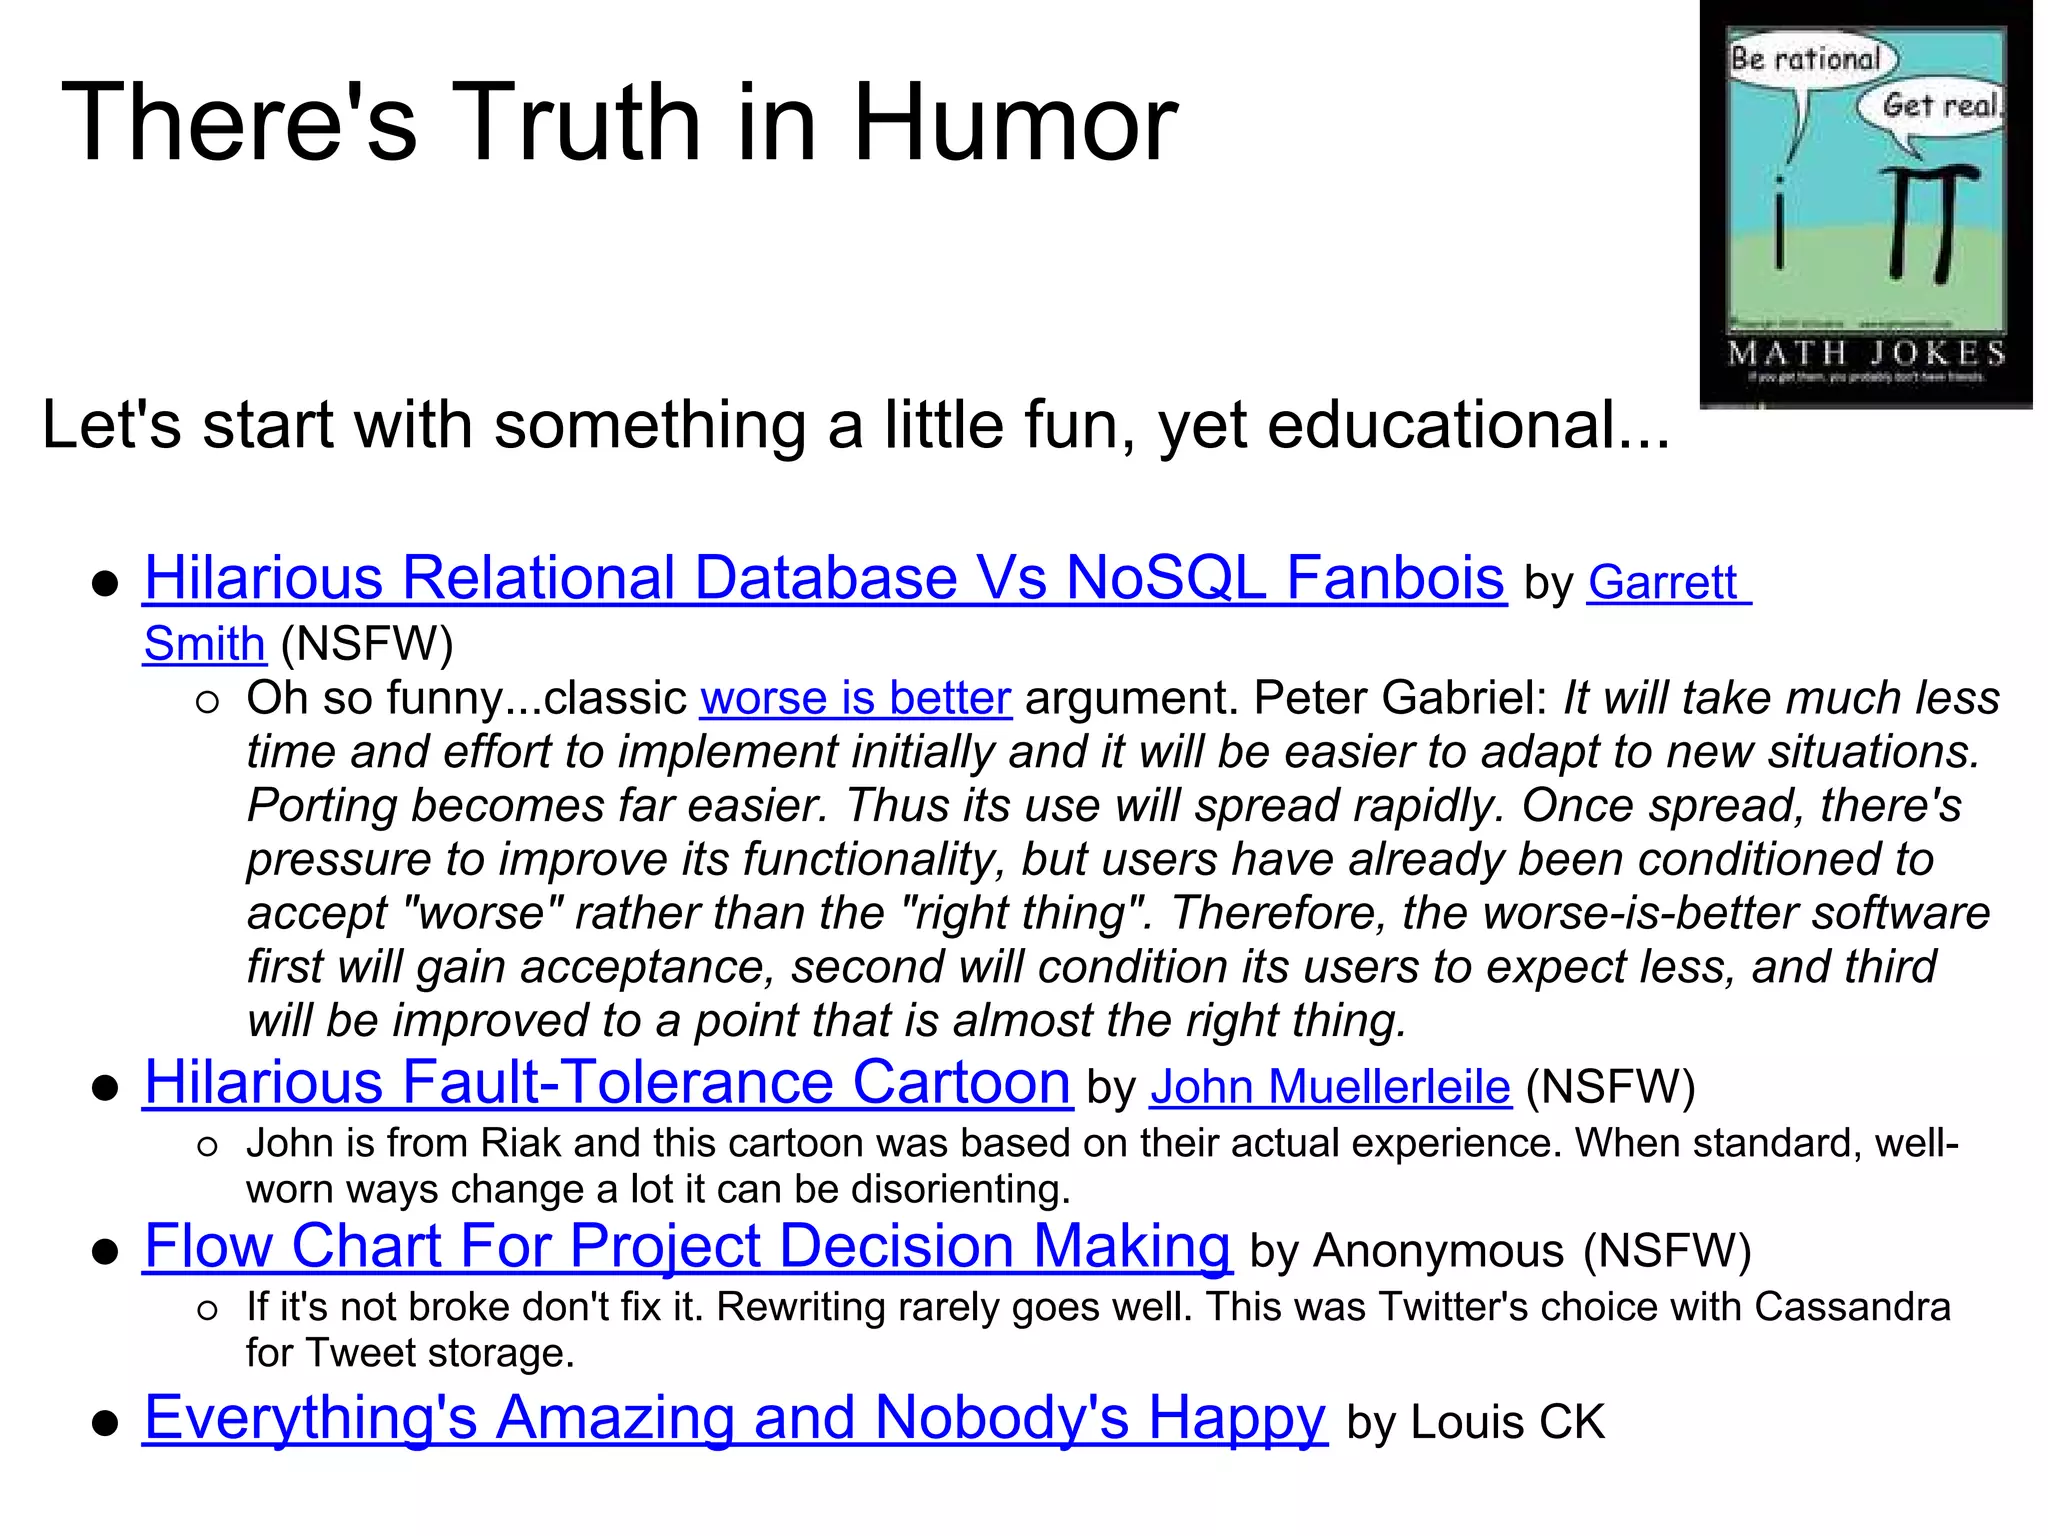The height and width of the screenshot is (1536, 2048).
Task: Click the text 'by Louis CK'
Action: click(x=1476, y=1423)
